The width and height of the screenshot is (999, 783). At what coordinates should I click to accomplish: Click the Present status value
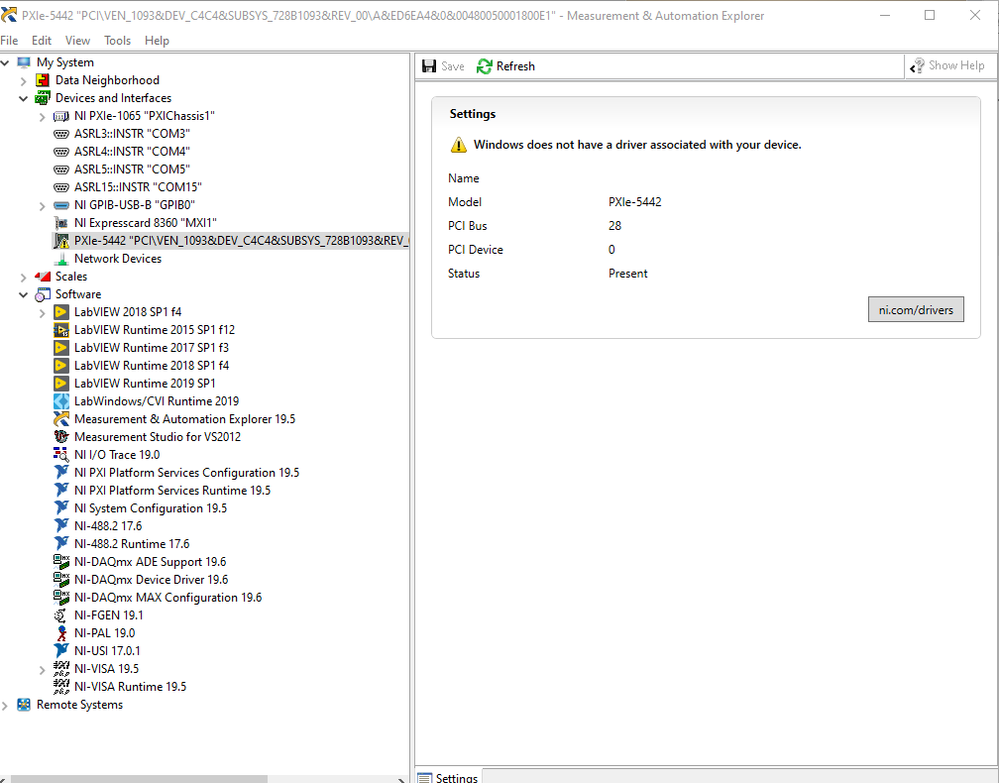click(628, 273)
